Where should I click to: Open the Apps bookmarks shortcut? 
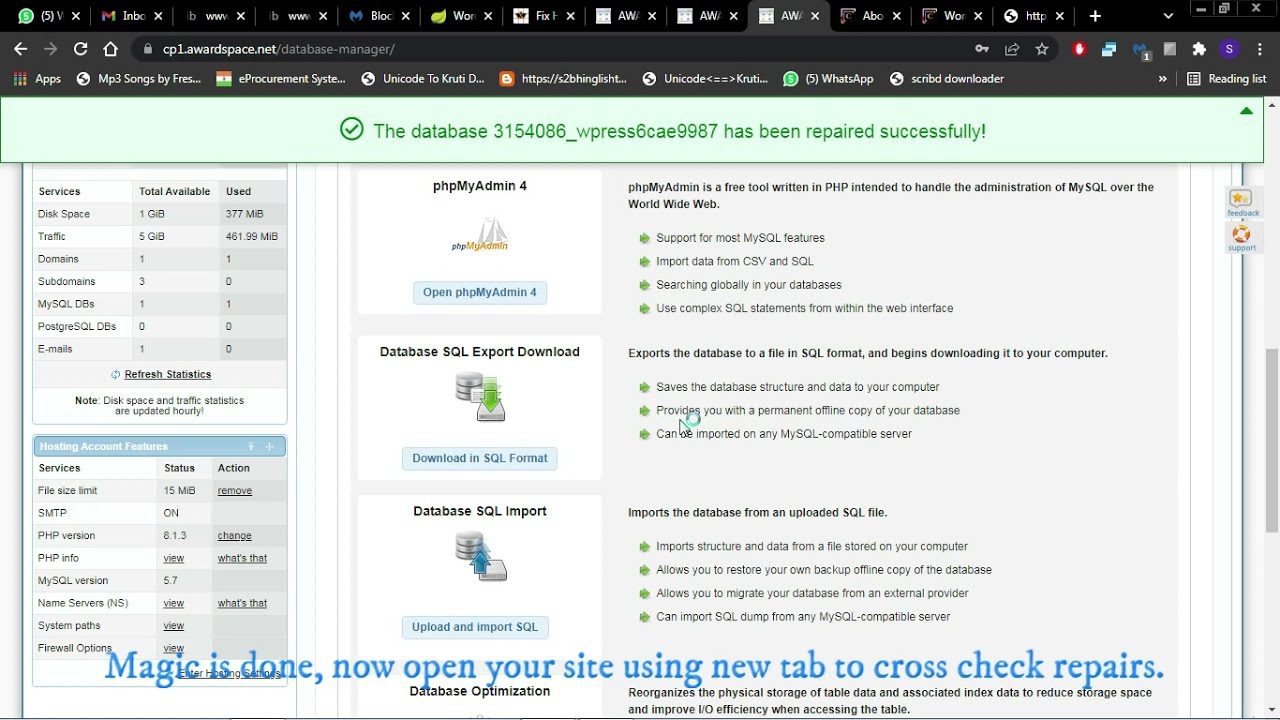click(37, 79)
